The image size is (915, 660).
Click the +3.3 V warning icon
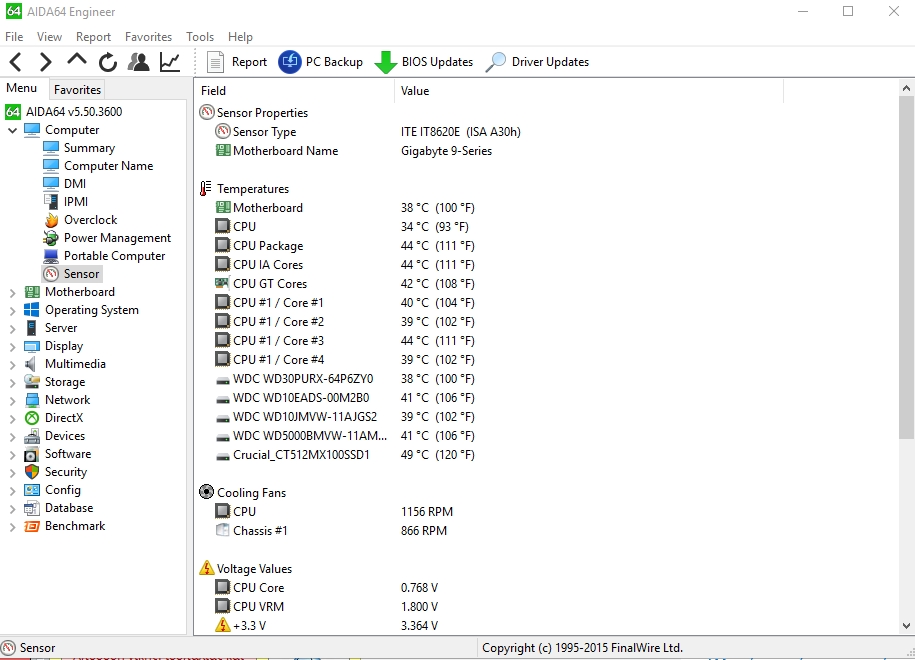[x=222, y=626]
